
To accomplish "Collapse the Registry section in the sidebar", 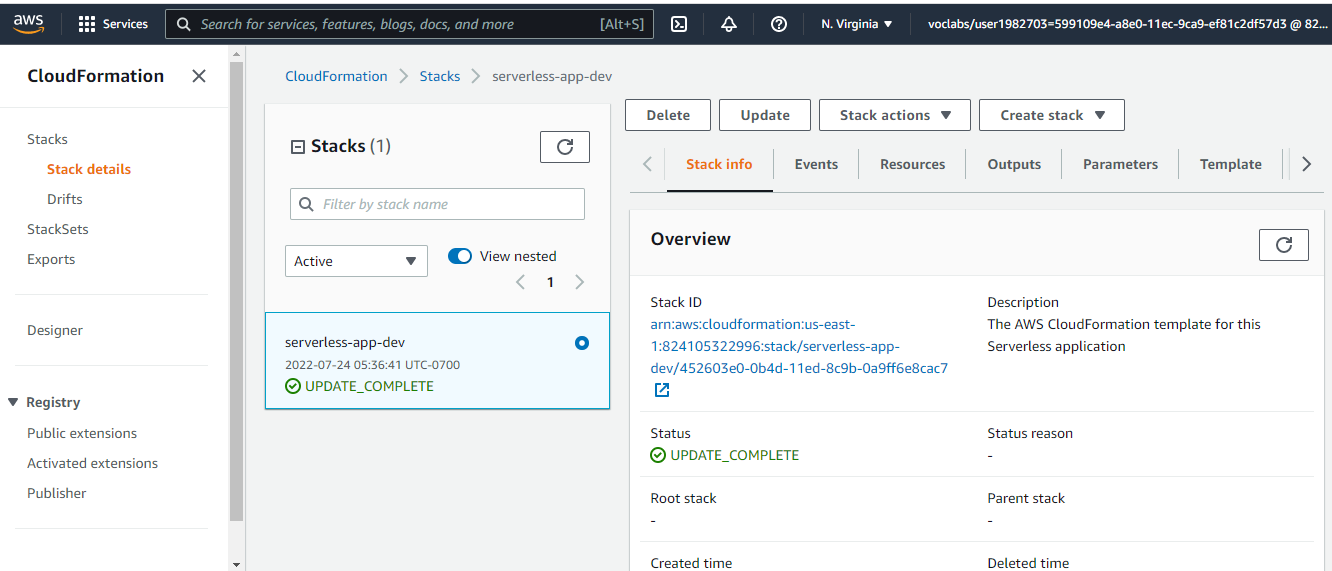I will [13, 402].
